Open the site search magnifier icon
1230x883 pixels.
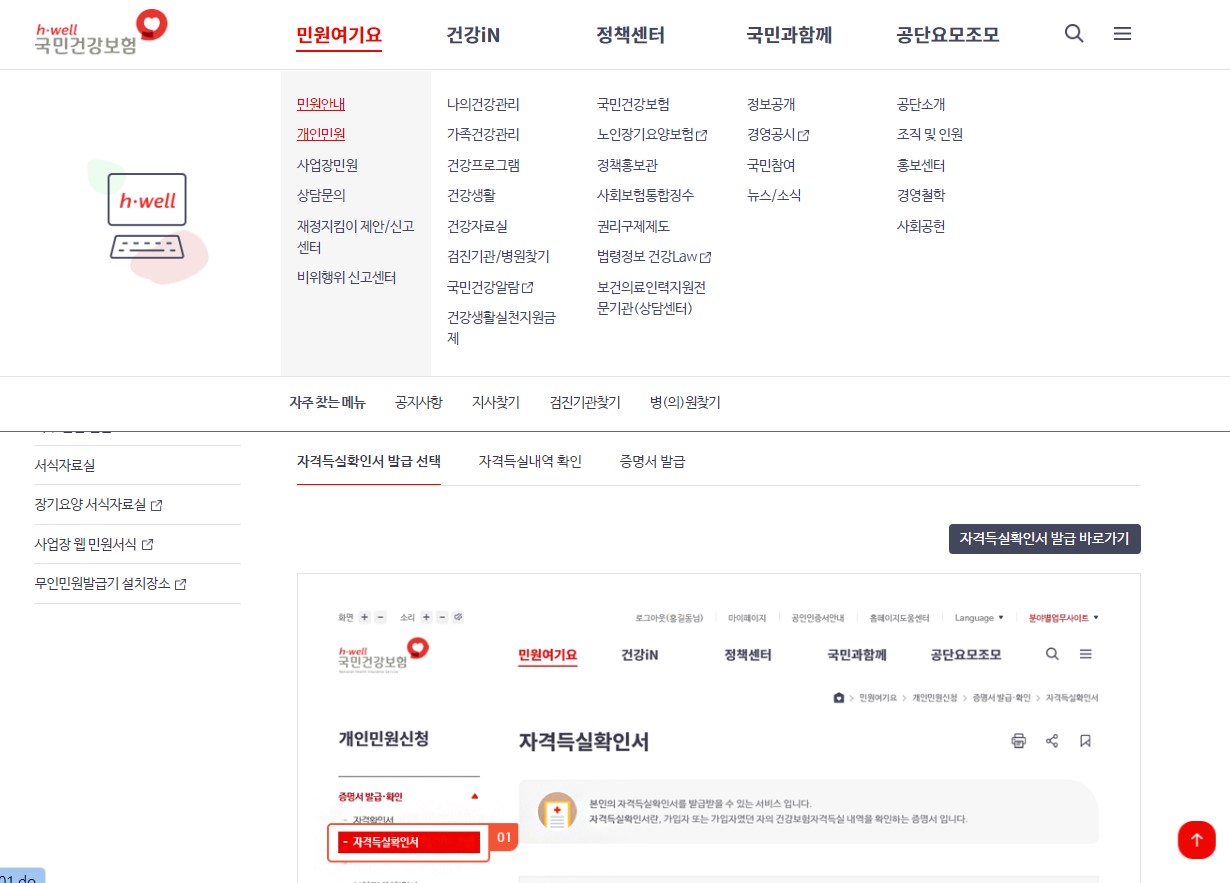(x=1074, y=34)
